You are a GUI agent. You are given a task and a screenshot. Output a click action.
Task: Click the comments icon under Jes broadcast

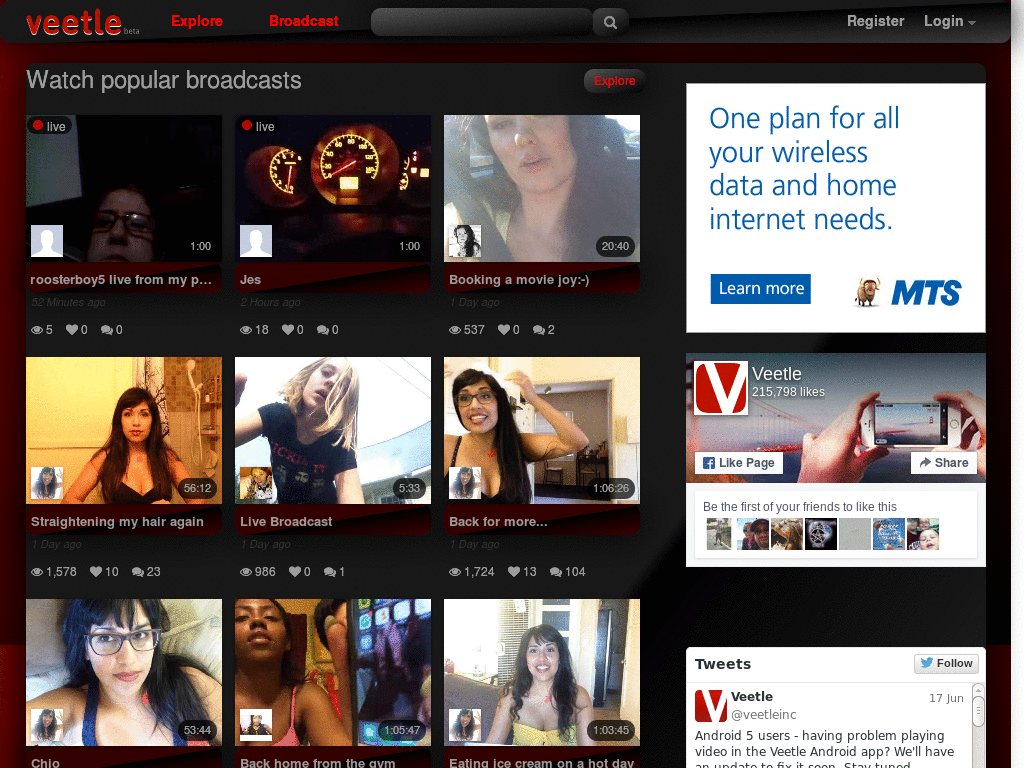tap(323, 330)
